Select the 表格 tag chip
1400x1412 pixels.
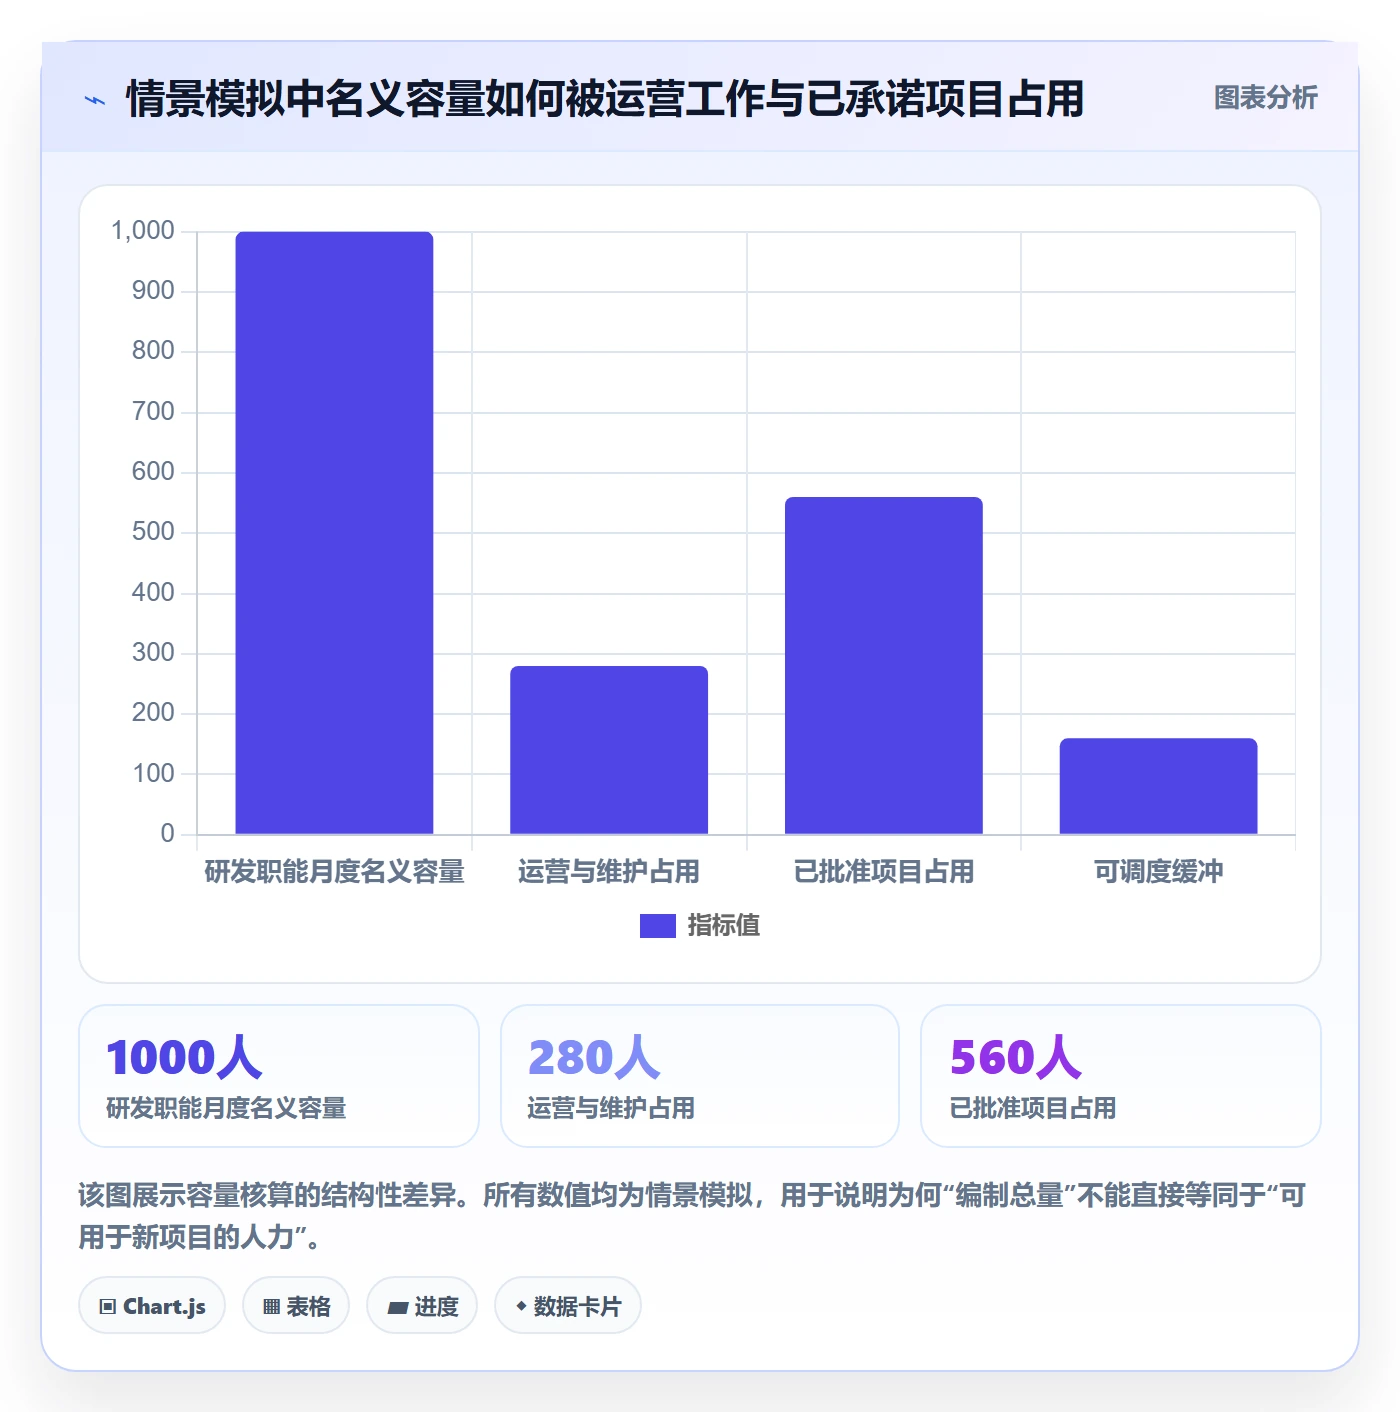(x=296, y=1306)
